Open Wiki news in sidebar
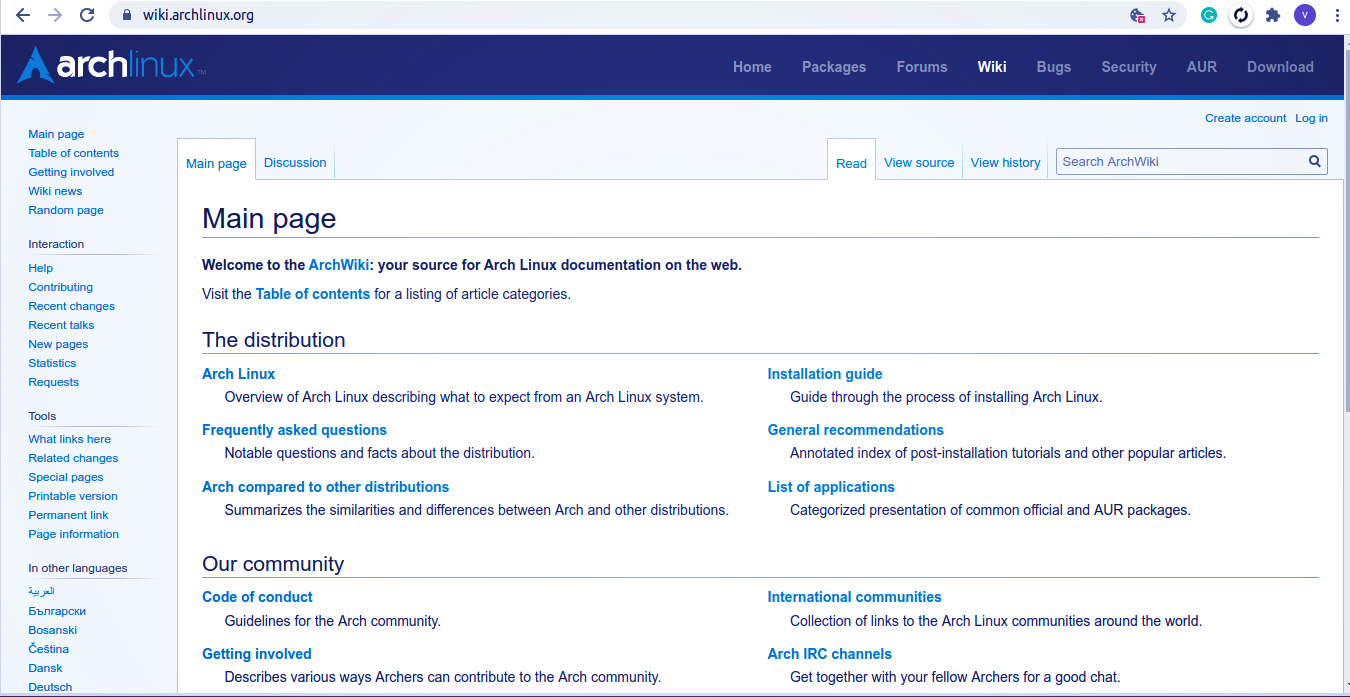This screenshot has width=1350, height=697. coord(55,191)
